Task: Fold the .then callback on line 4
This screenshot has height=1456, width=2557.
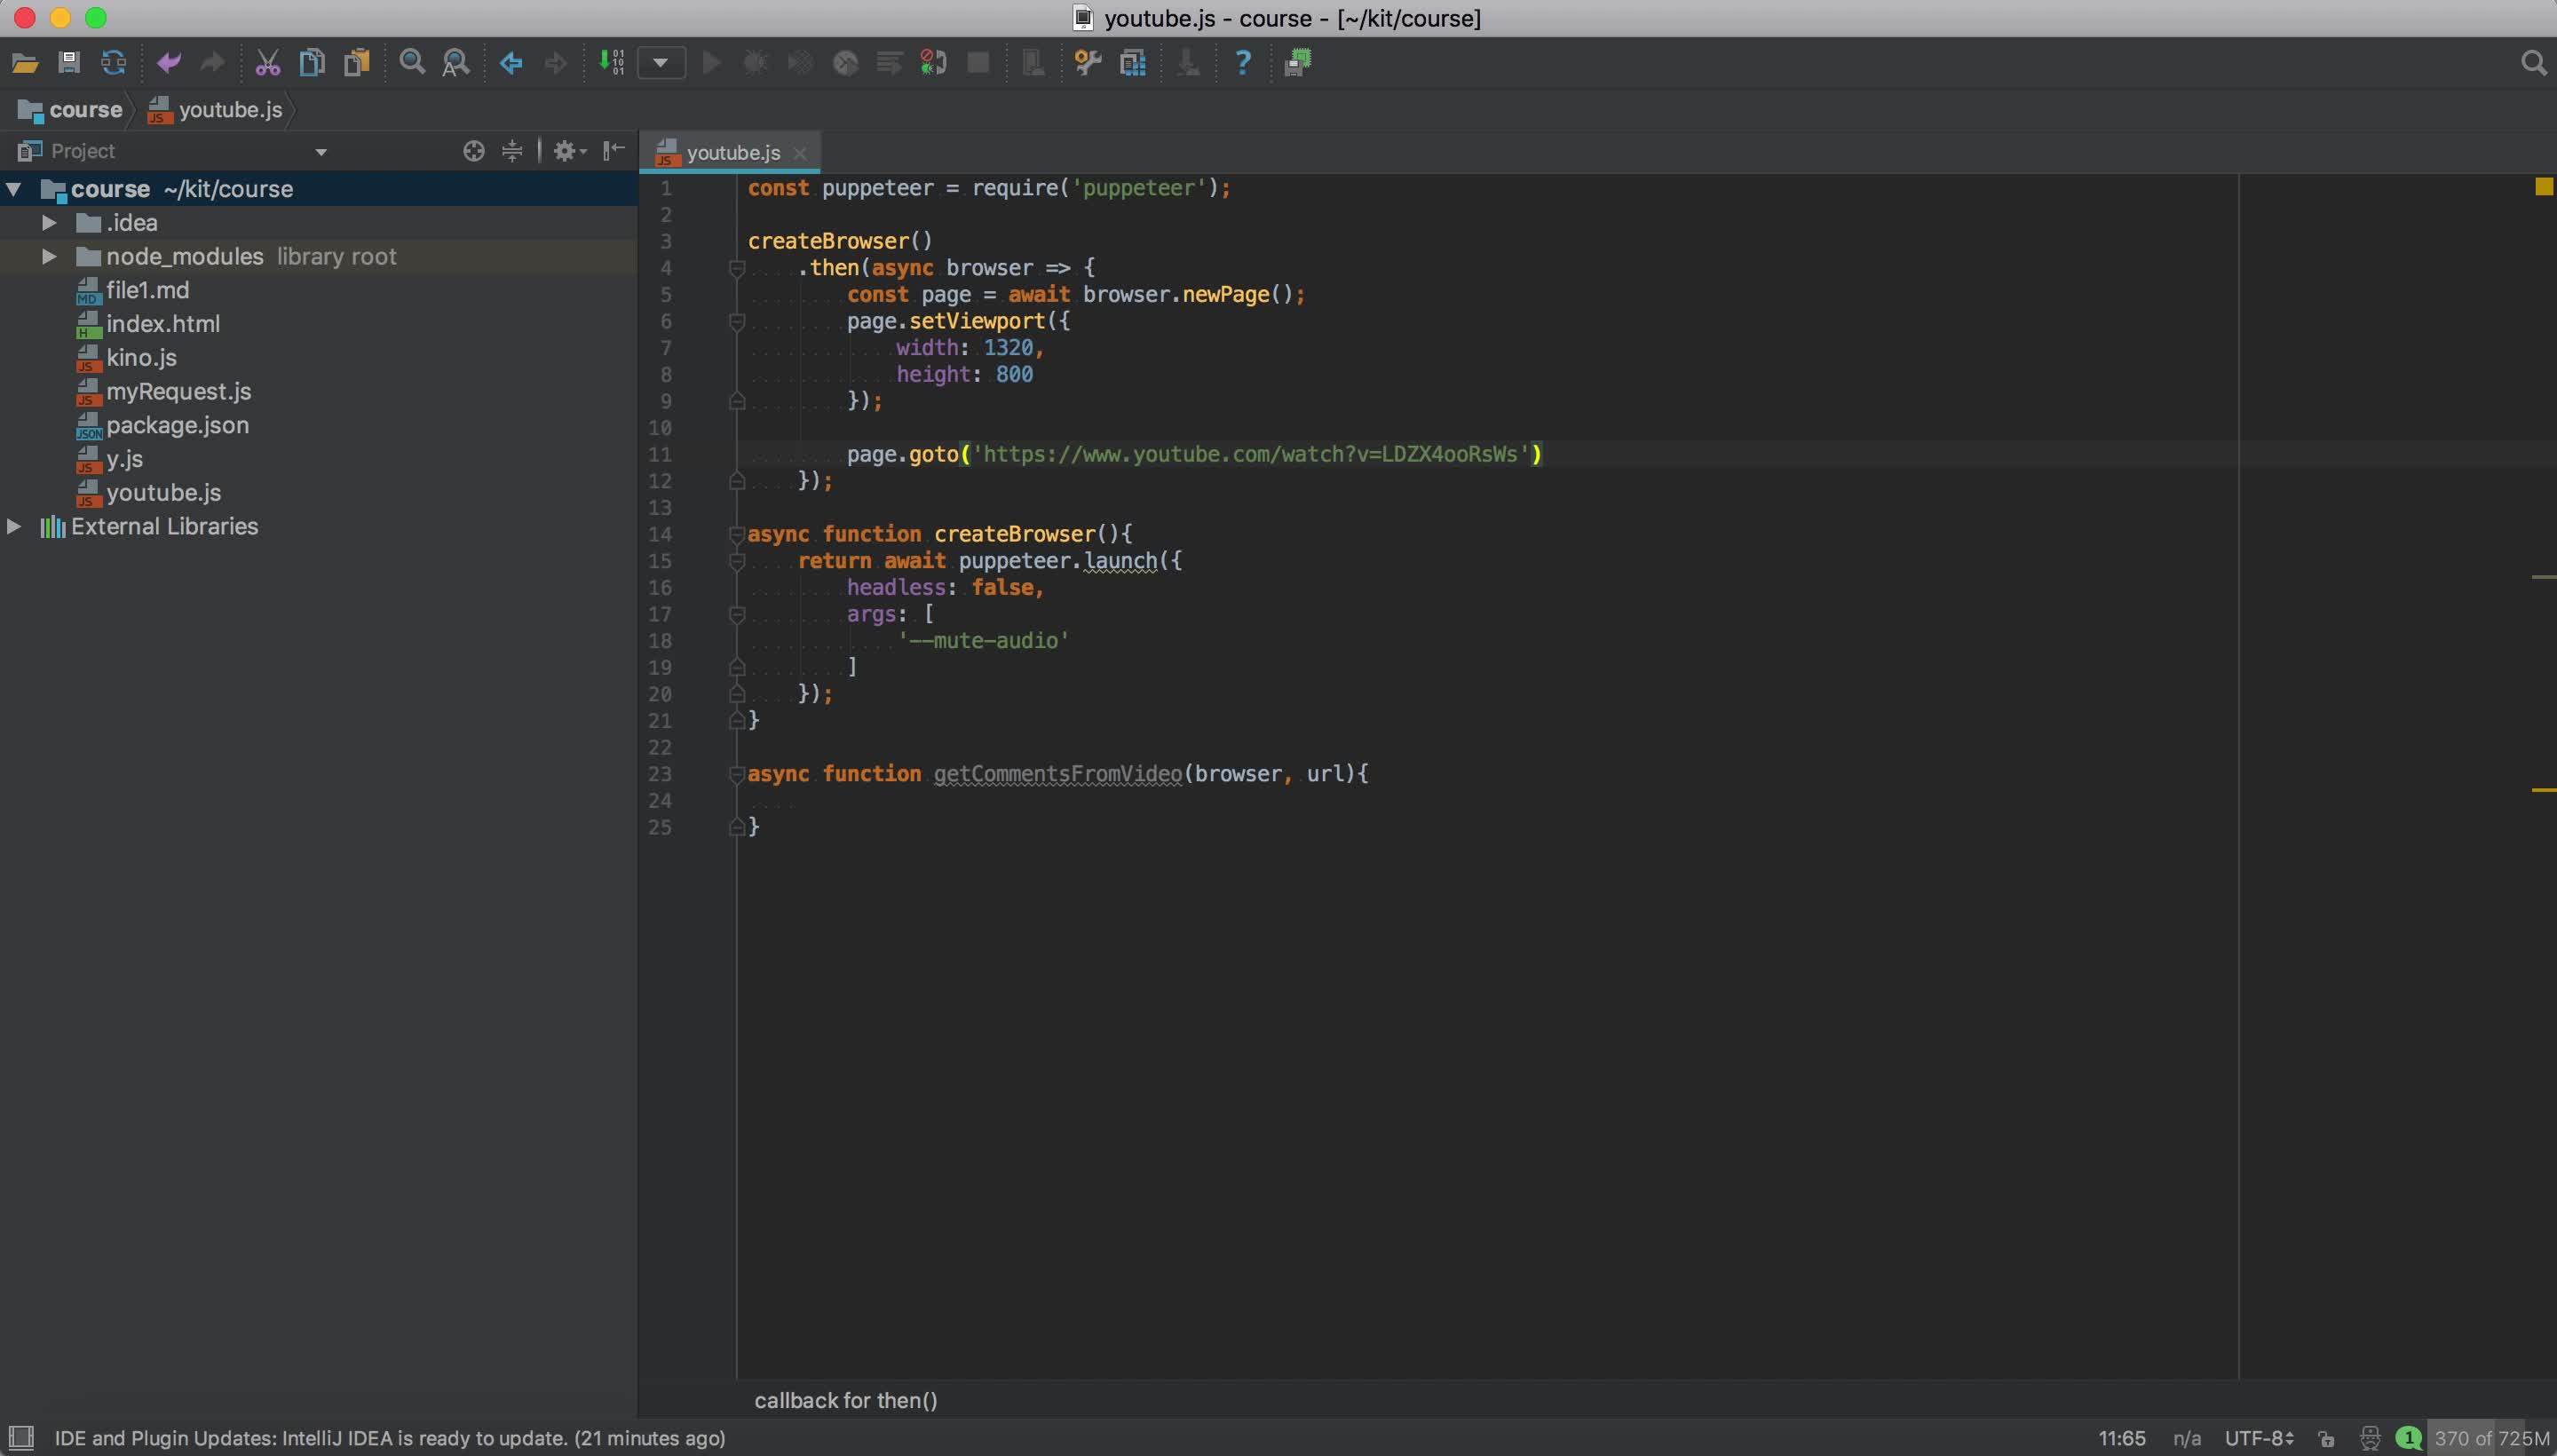Action: (x=737, y=268)
